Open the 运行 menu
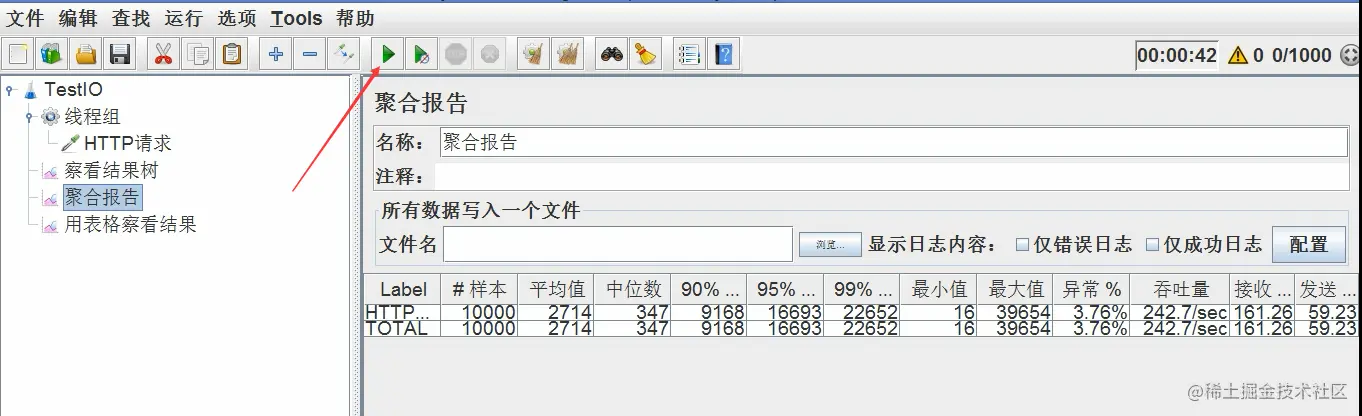This screenshot has height=416, width=1362. click(184, 18)
